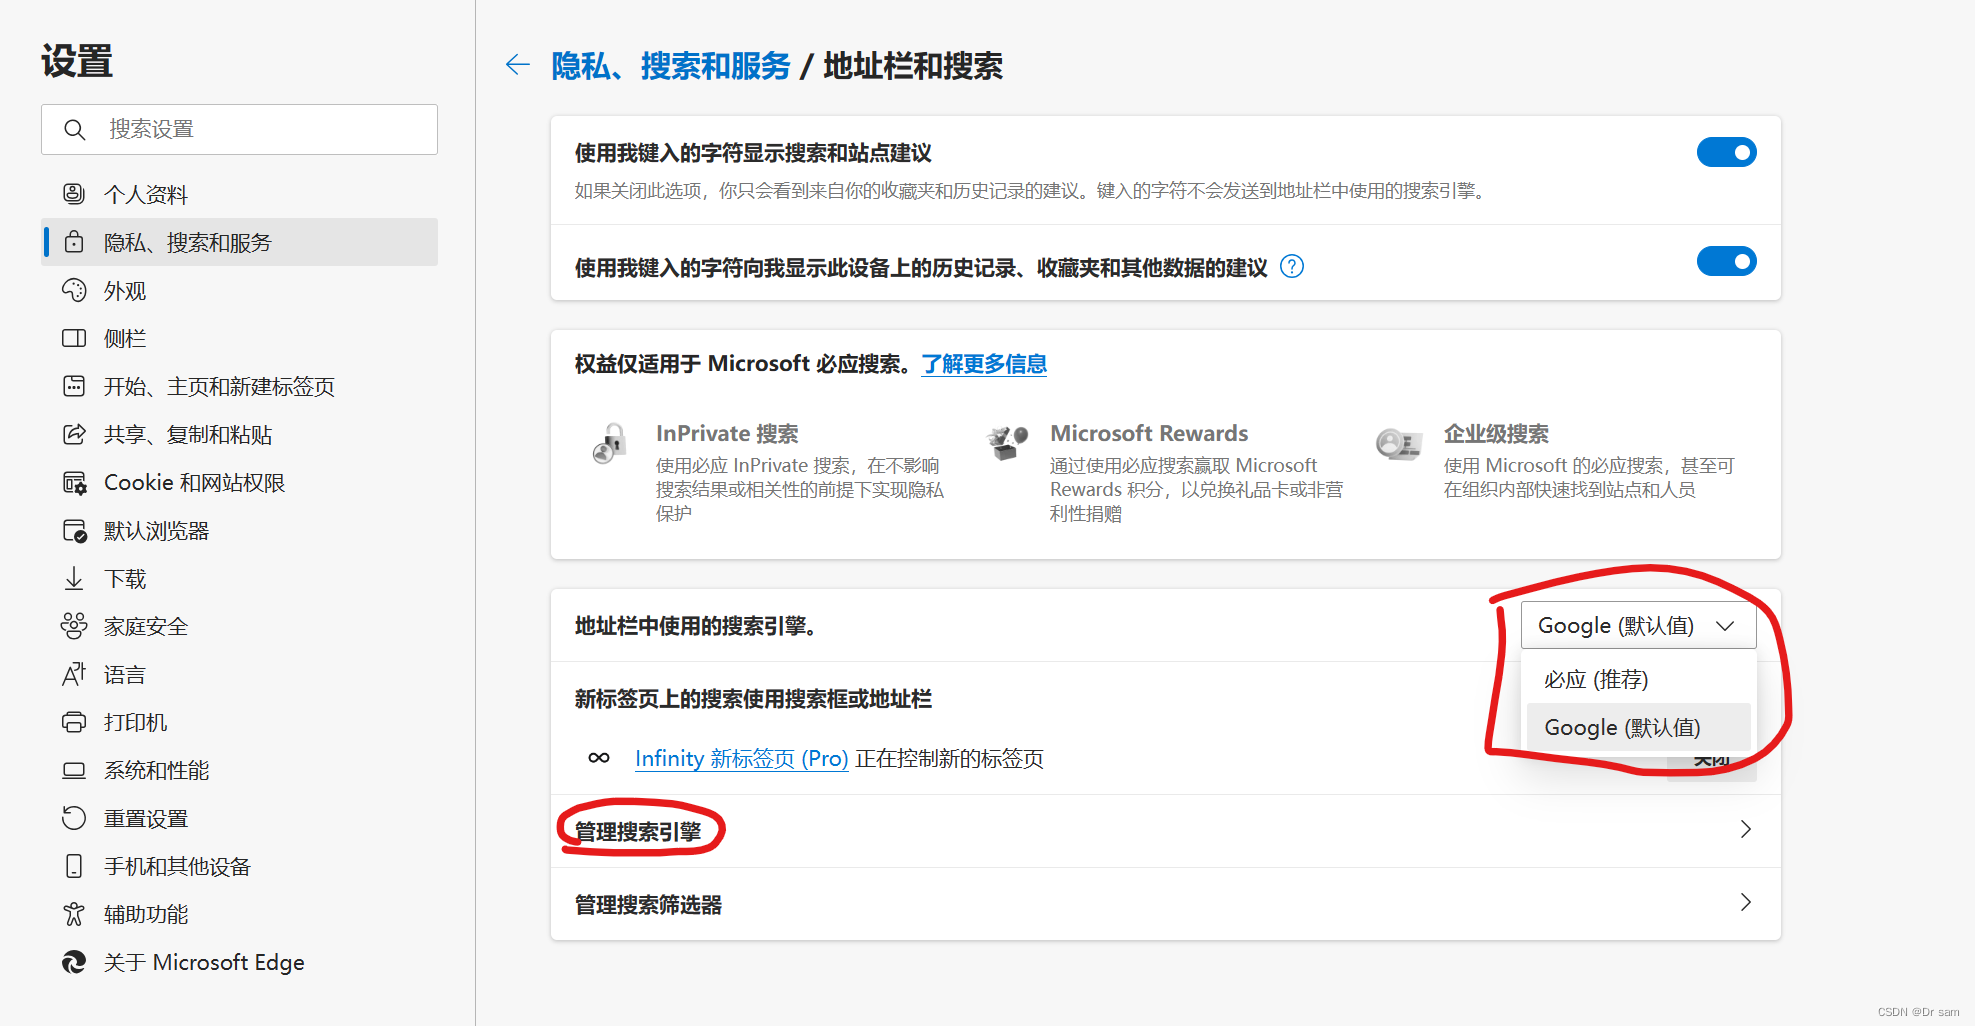1975x1026 pixels.
Task: Open 家庭安全 settings section
Action: point(240,626)
